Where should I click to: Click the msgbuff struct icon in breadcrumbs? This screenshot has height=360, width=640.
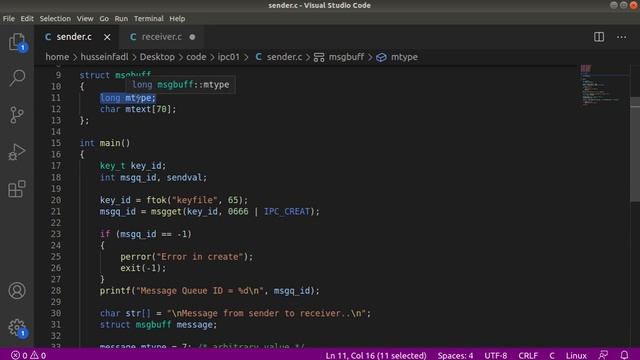[319, 57]
